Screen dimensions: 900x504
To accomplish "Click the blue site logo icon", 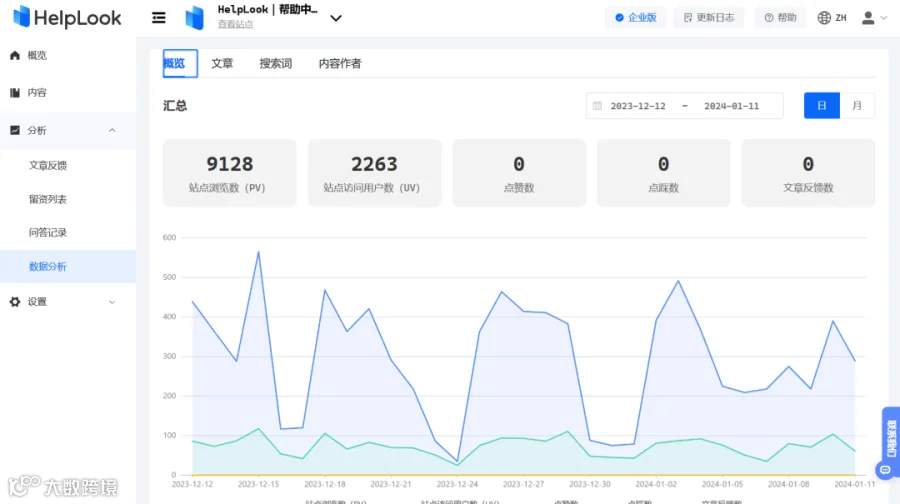I will click(x=195, y=18).
